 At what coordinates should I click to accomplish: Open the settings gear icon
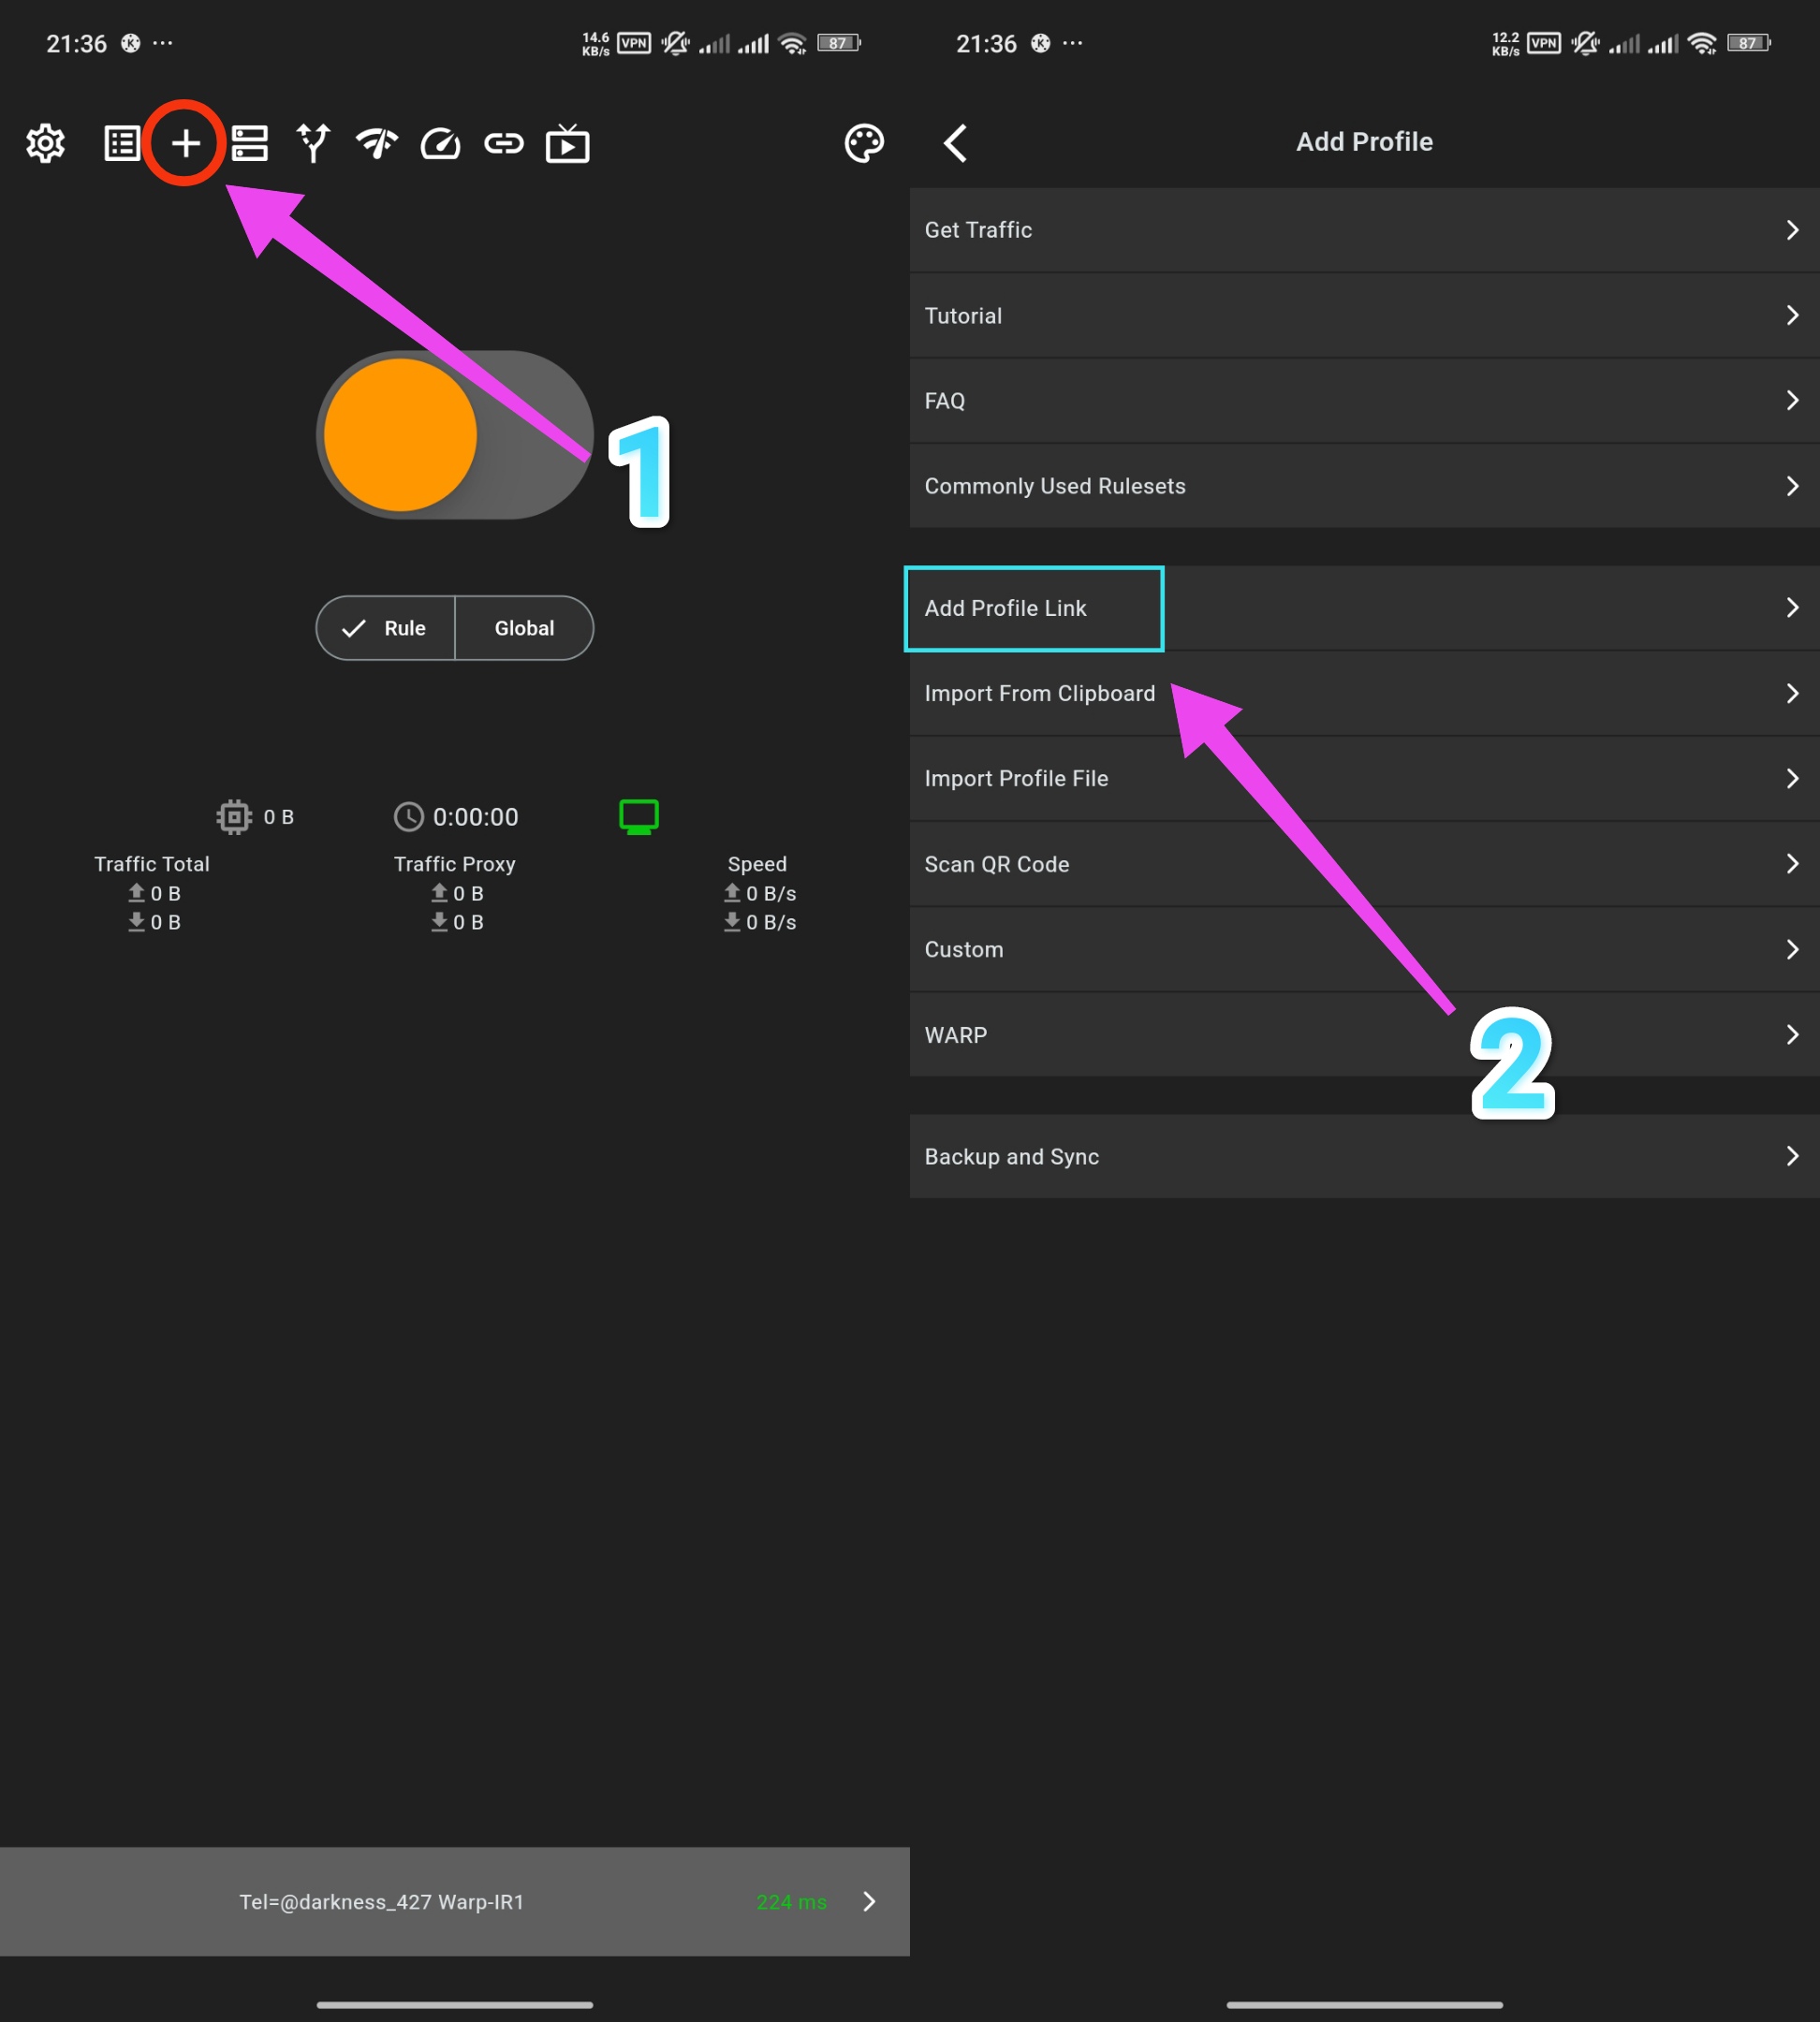click(x=46, y=144)
